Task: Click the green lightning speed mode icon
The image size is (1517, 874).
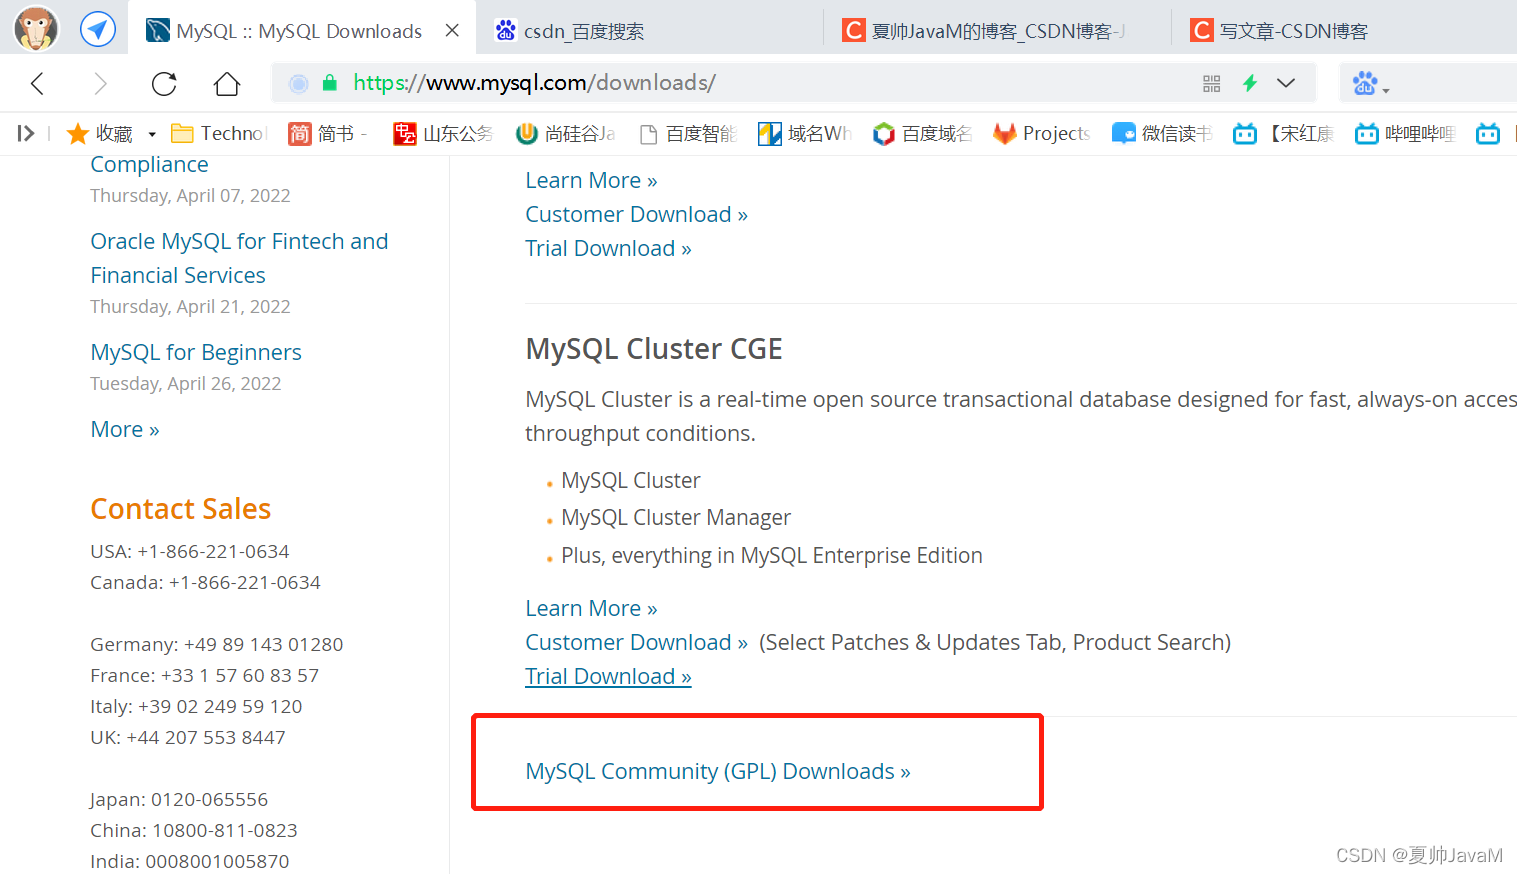Action: (x=1249, y=83)
